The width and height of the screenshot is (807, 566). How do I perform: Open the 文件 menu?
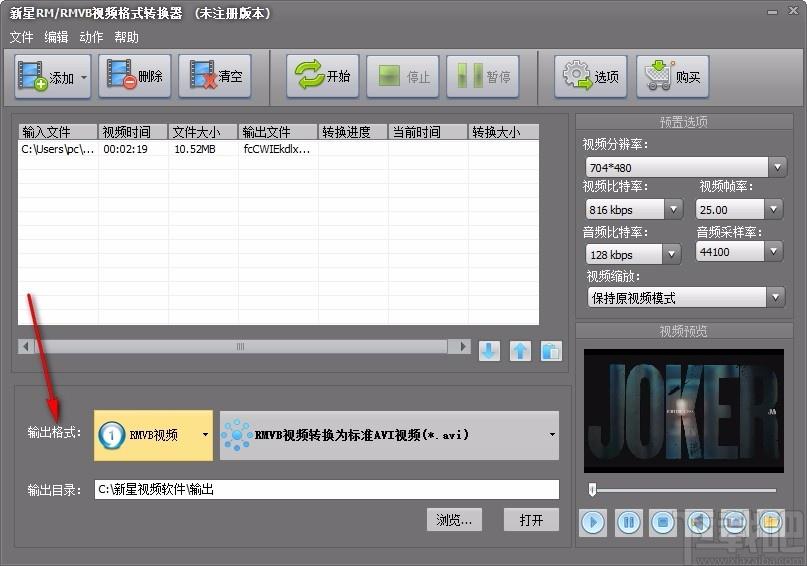click(21, 37)
